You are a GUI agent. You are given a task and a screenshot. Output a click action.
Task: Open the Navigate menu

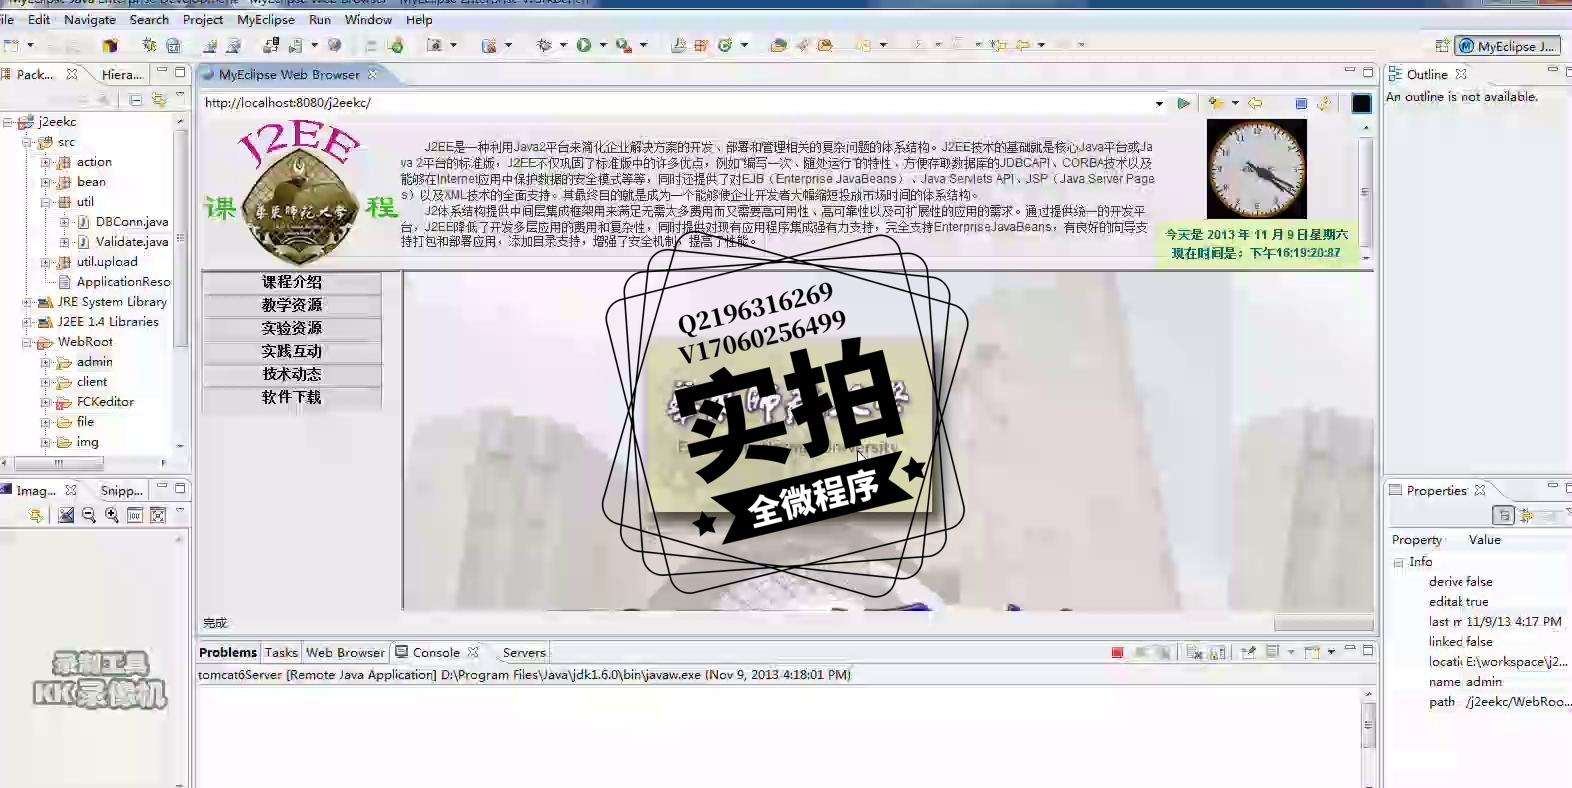(90, 20)
